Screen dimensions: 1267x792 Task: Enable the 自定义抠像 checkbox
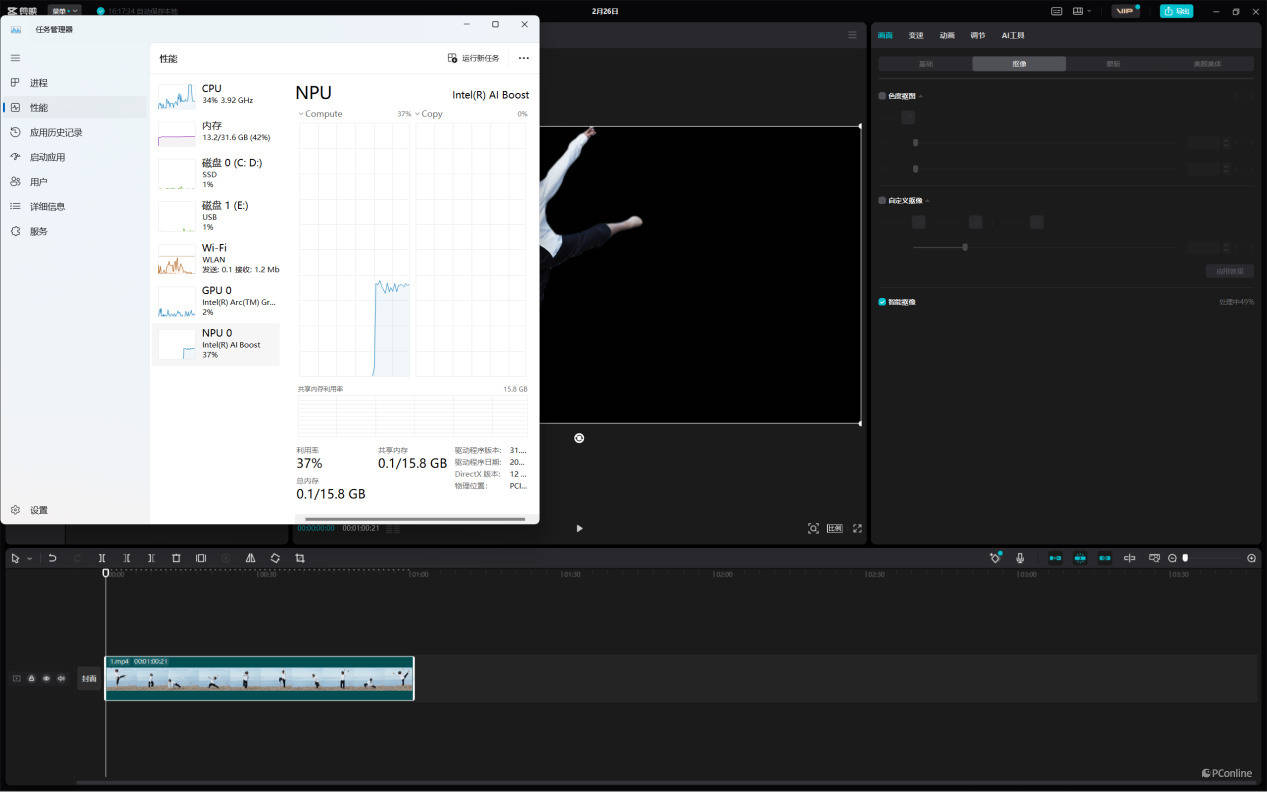[x=882, y=200]
